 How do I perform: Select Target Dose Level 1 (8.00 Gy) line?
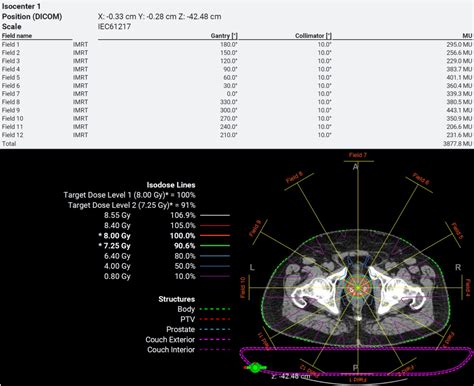point(130,195)
